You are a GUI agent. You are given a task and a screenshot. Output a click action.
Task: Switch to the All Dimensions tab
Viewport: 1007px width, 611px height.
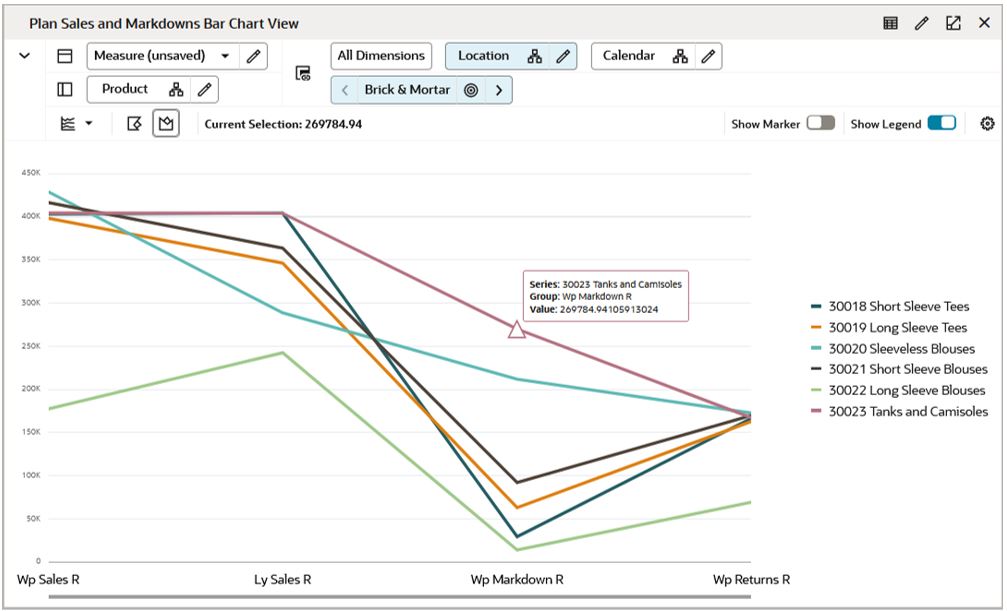[381, 56]
